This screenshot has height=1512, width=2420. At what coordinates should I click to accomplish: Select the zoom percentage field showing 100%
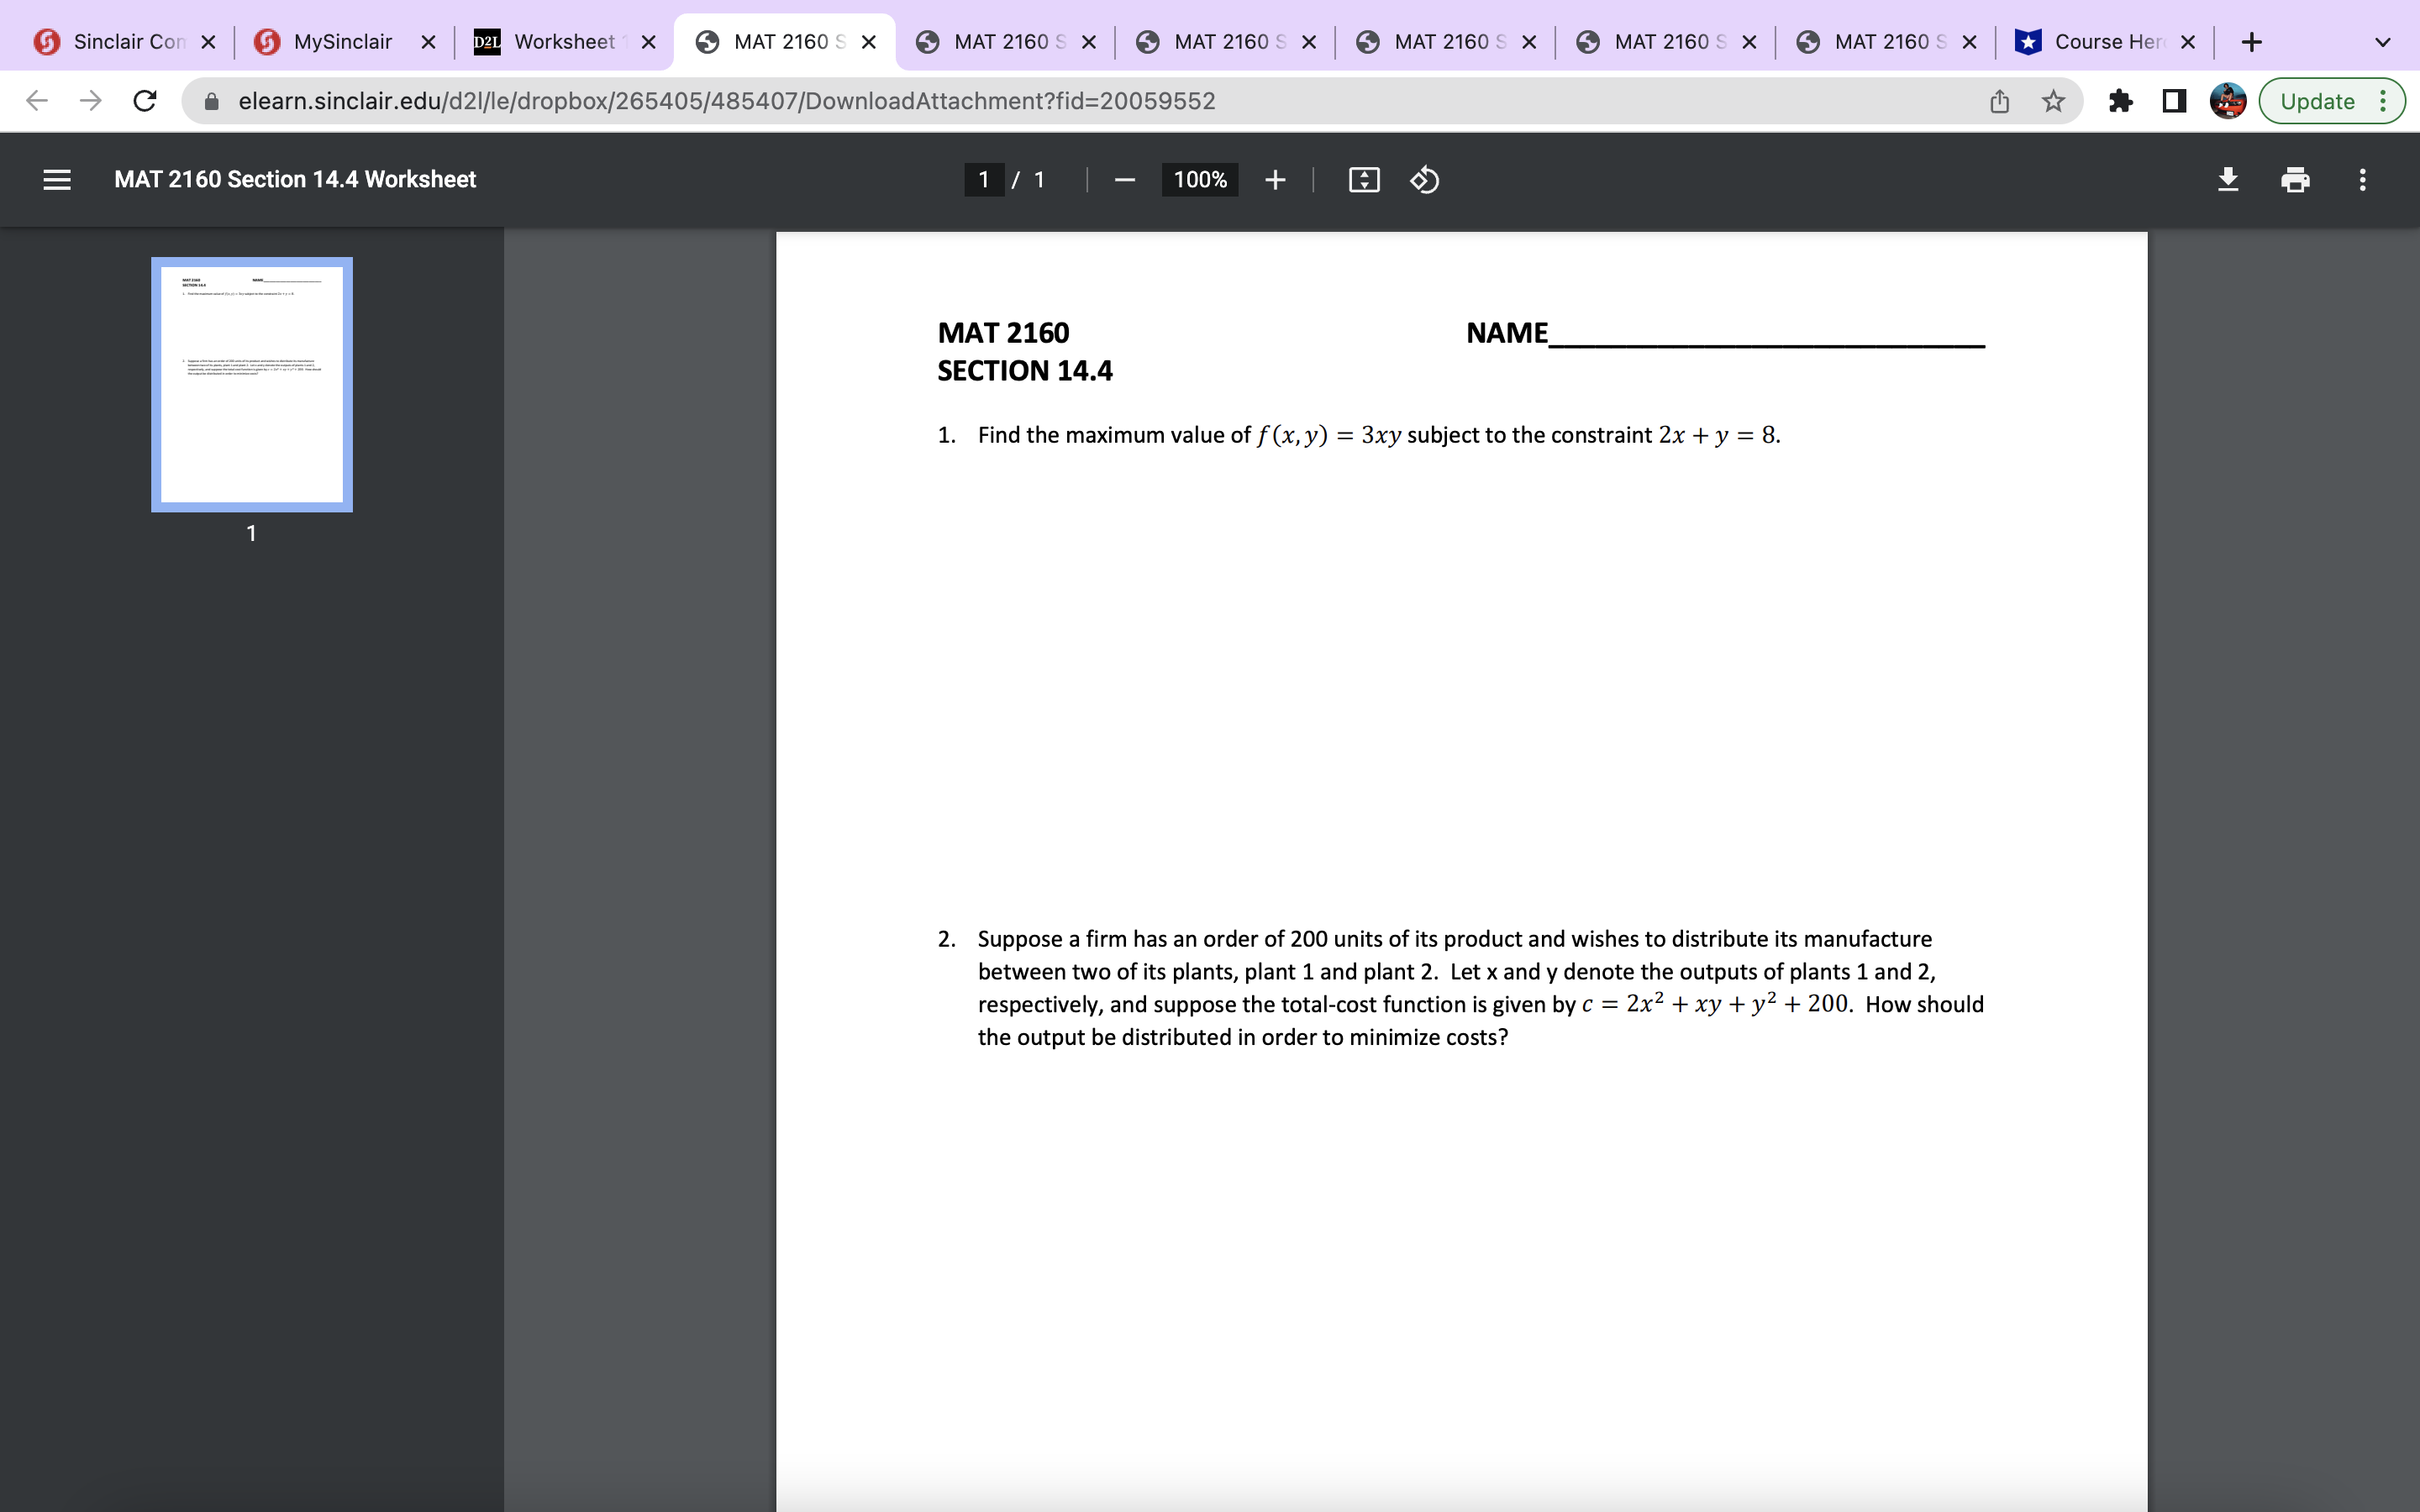1199,179
